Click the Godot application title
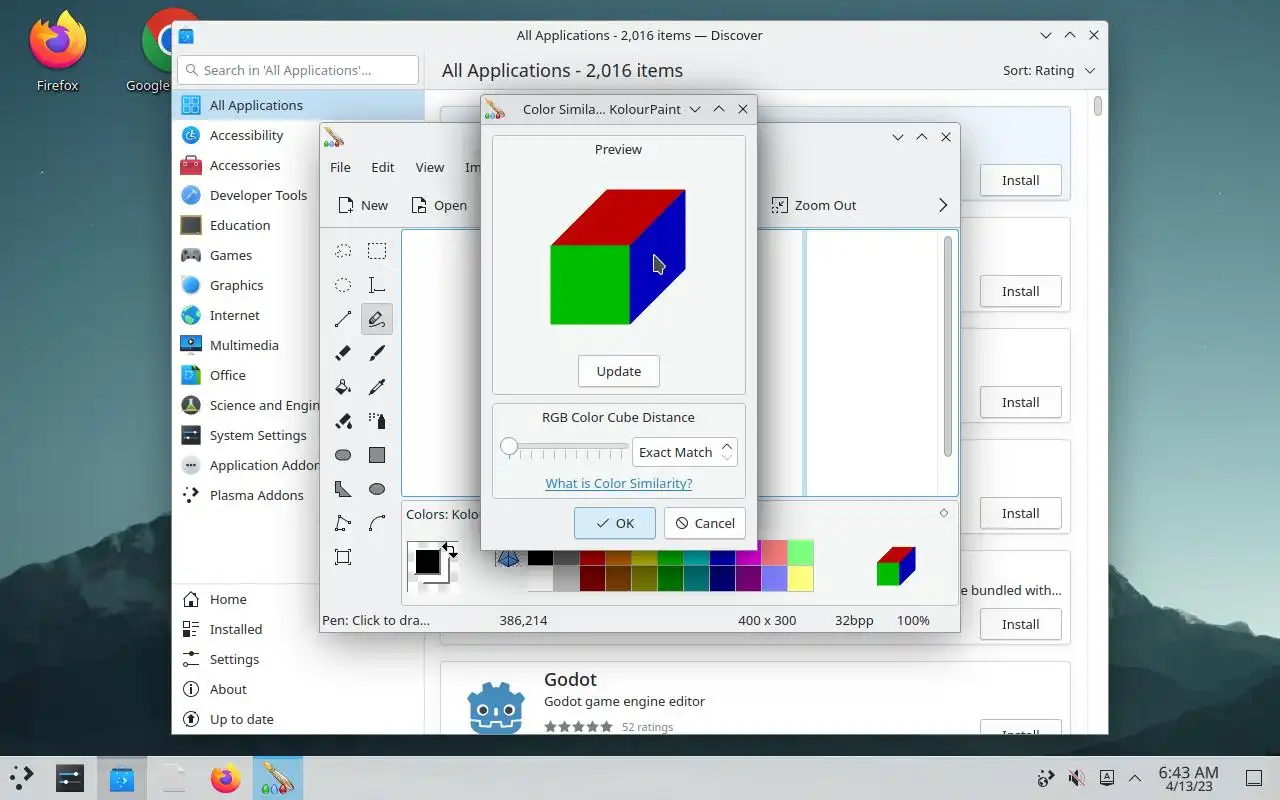Image resolution: width=1280 pixels, height=800 pixels. [x=570, y=679]
